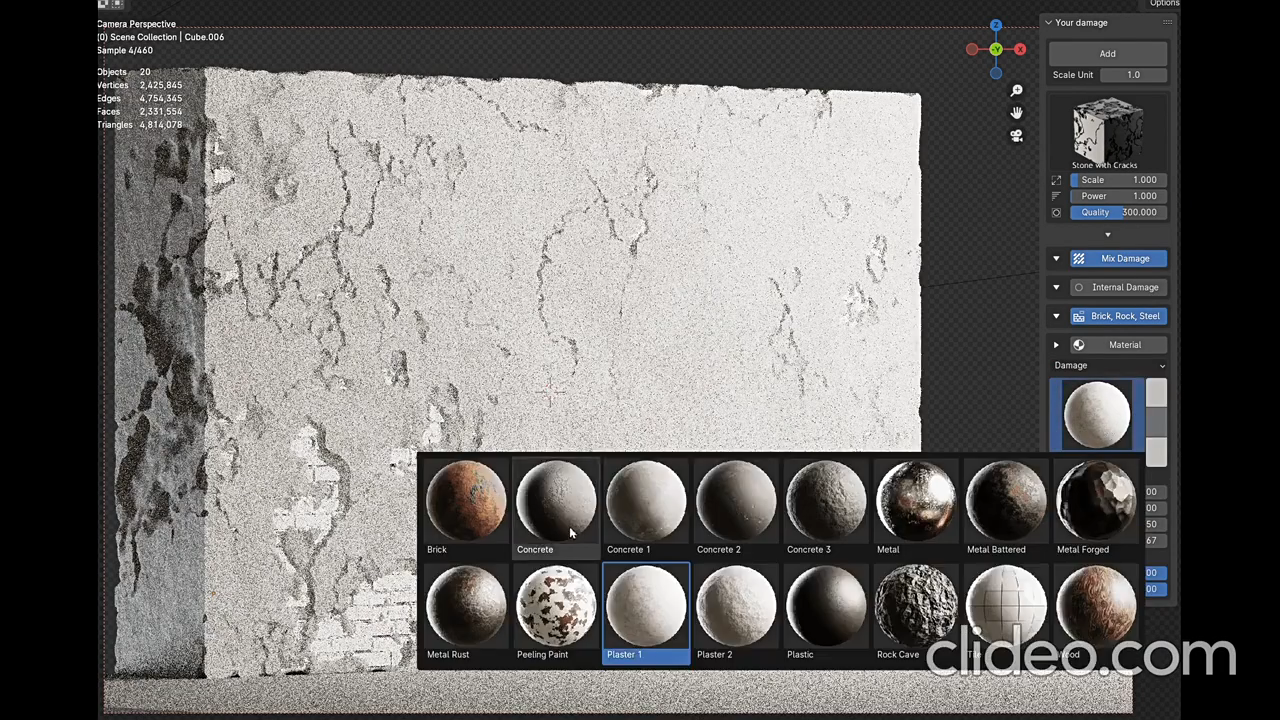The width and height of the screenshot is (1280, 720).
Task: Click the red X axis on the navigation gizmo
Action: (1020, 50)
